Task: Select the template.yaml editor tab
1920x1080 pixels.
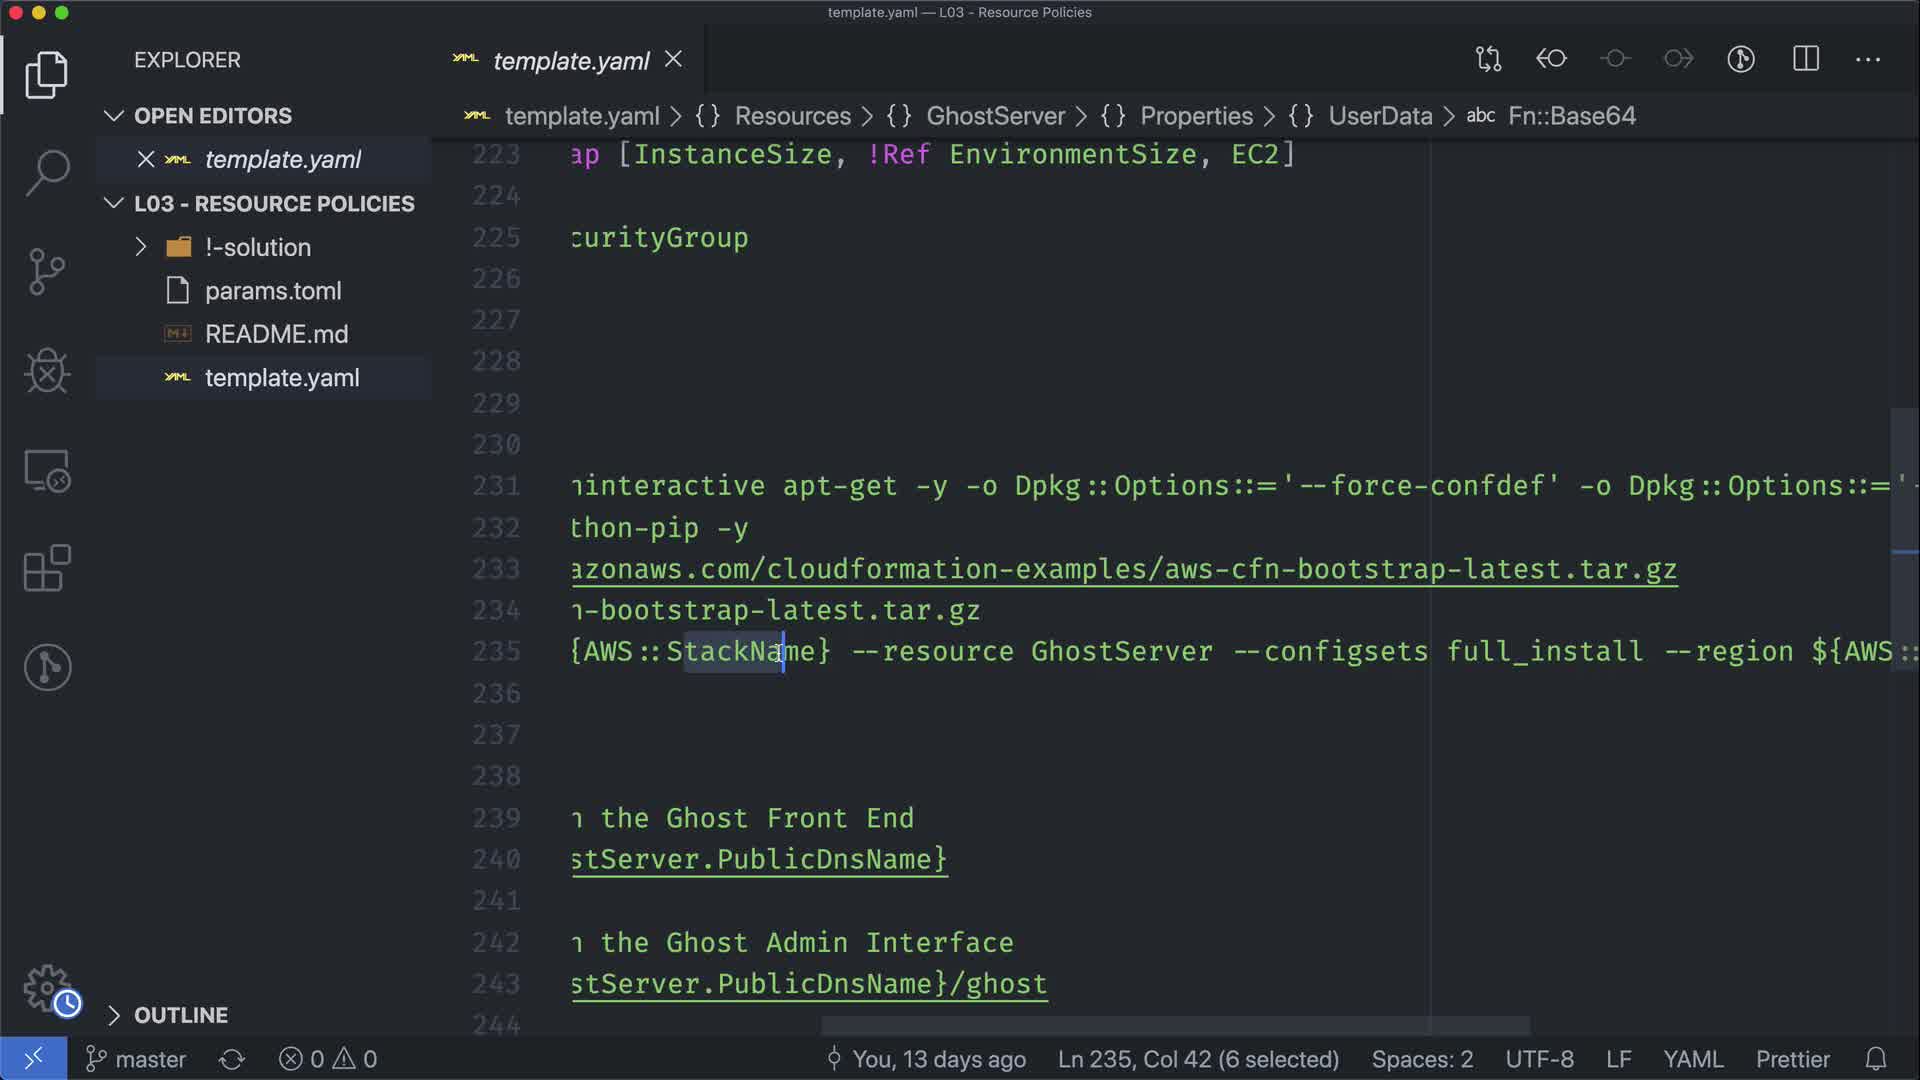Action: coord(571,61)
